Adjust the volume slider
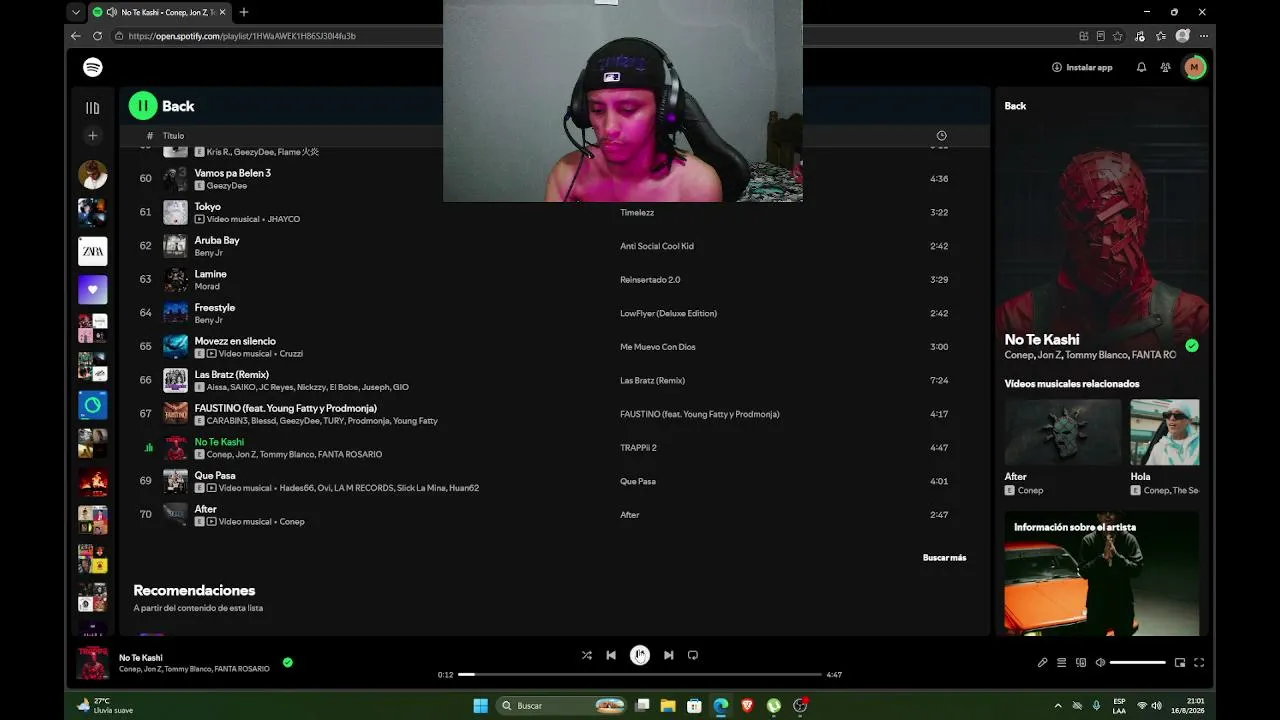 click(x=1138, y=662)
